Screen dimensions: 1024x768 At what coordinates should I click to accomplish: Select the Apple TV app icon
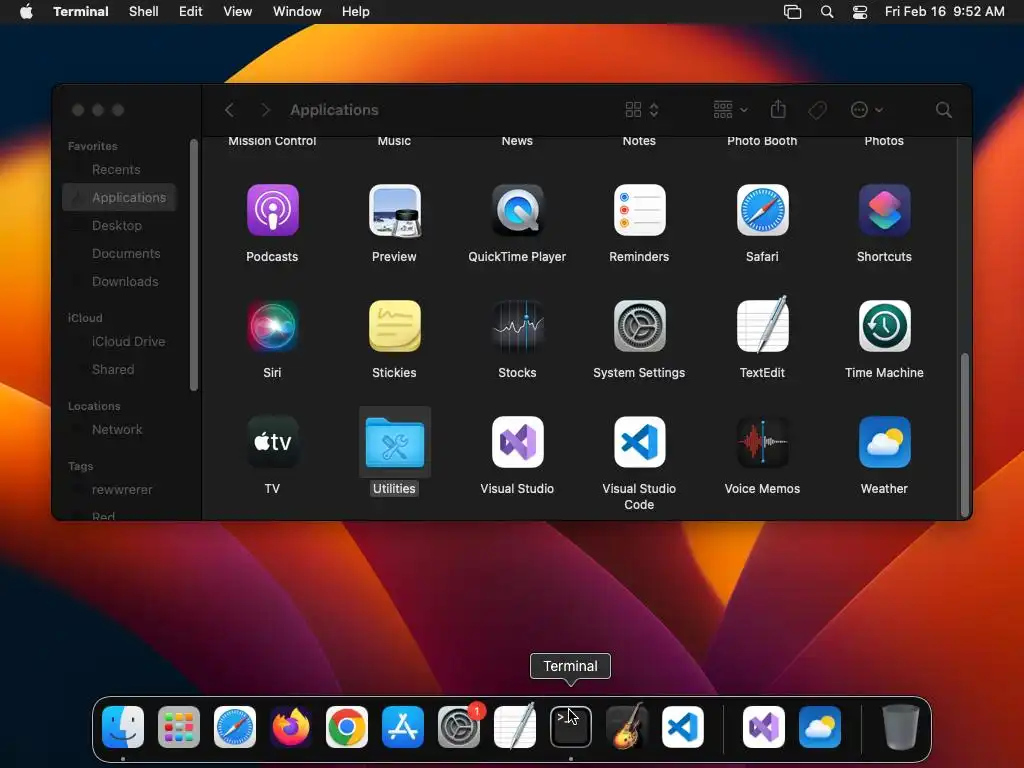pos(272,442)
